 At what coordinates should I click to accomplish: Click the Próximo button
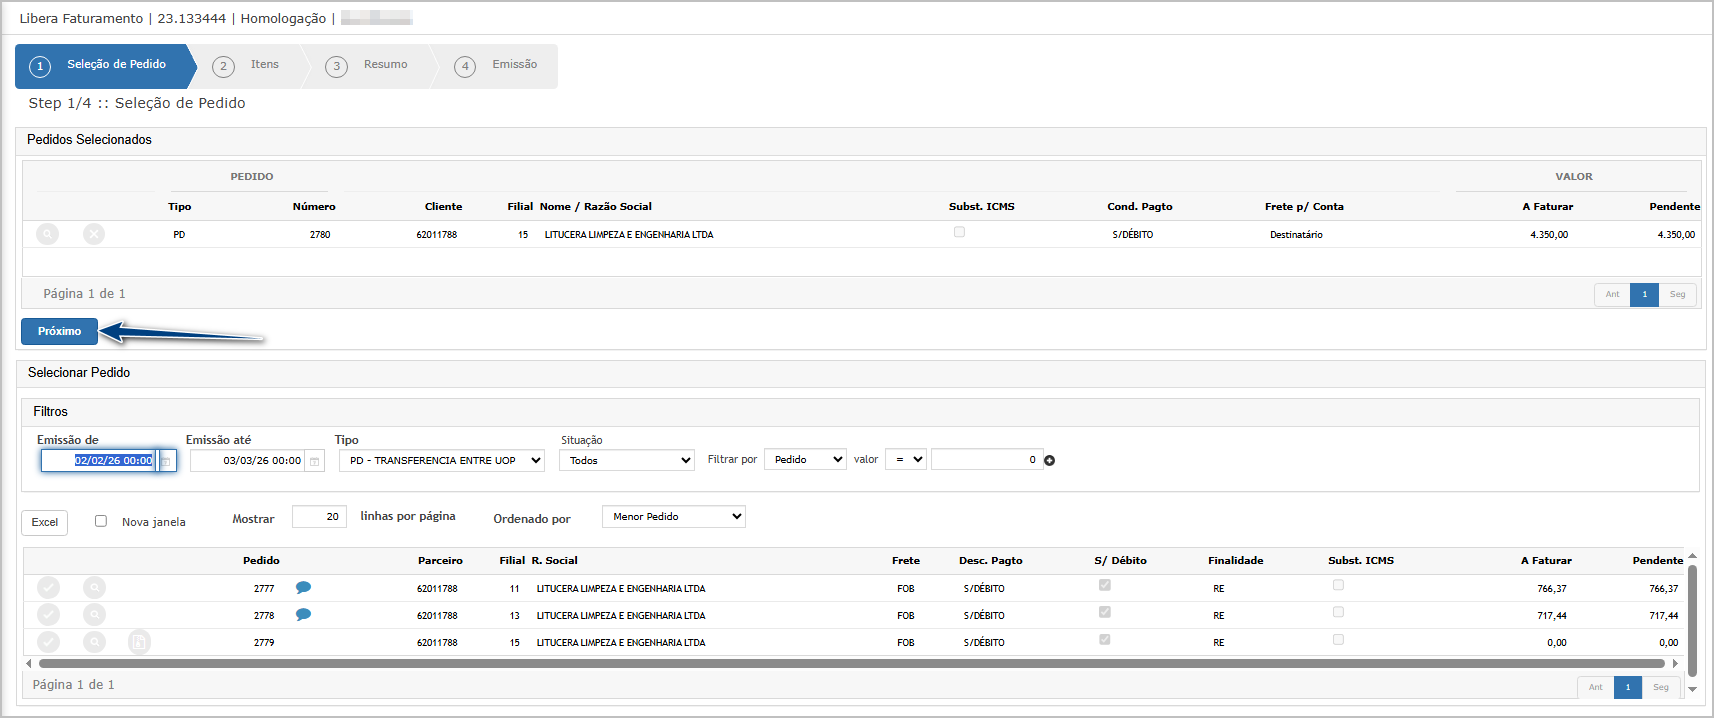pos(60,331)
